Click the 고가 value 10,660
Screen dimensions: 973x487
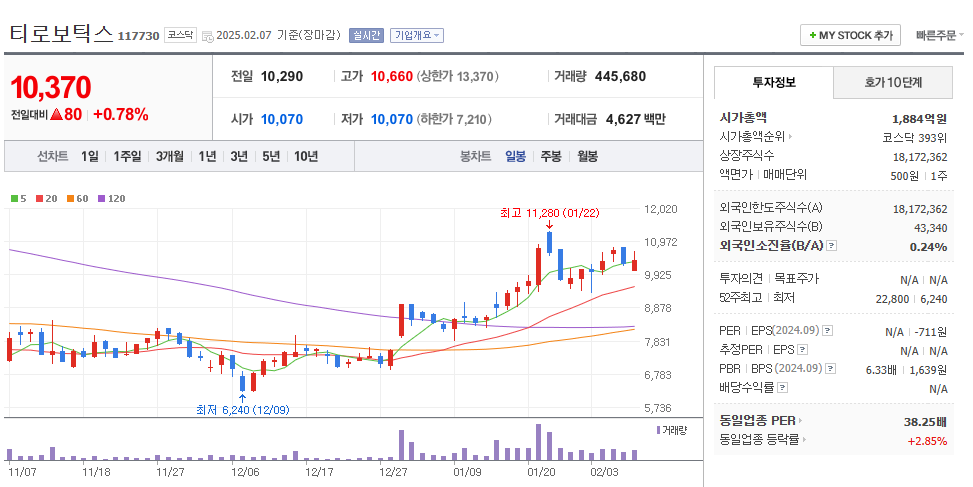[392, 76]
